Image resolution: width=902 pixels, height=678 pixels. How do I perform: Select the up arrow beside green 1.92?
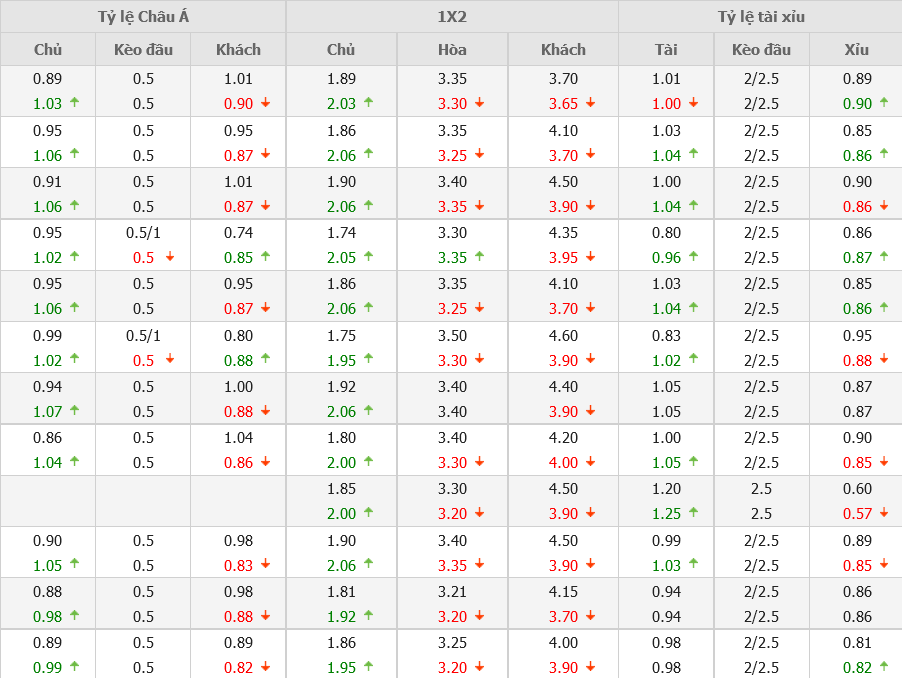point(368,615)
